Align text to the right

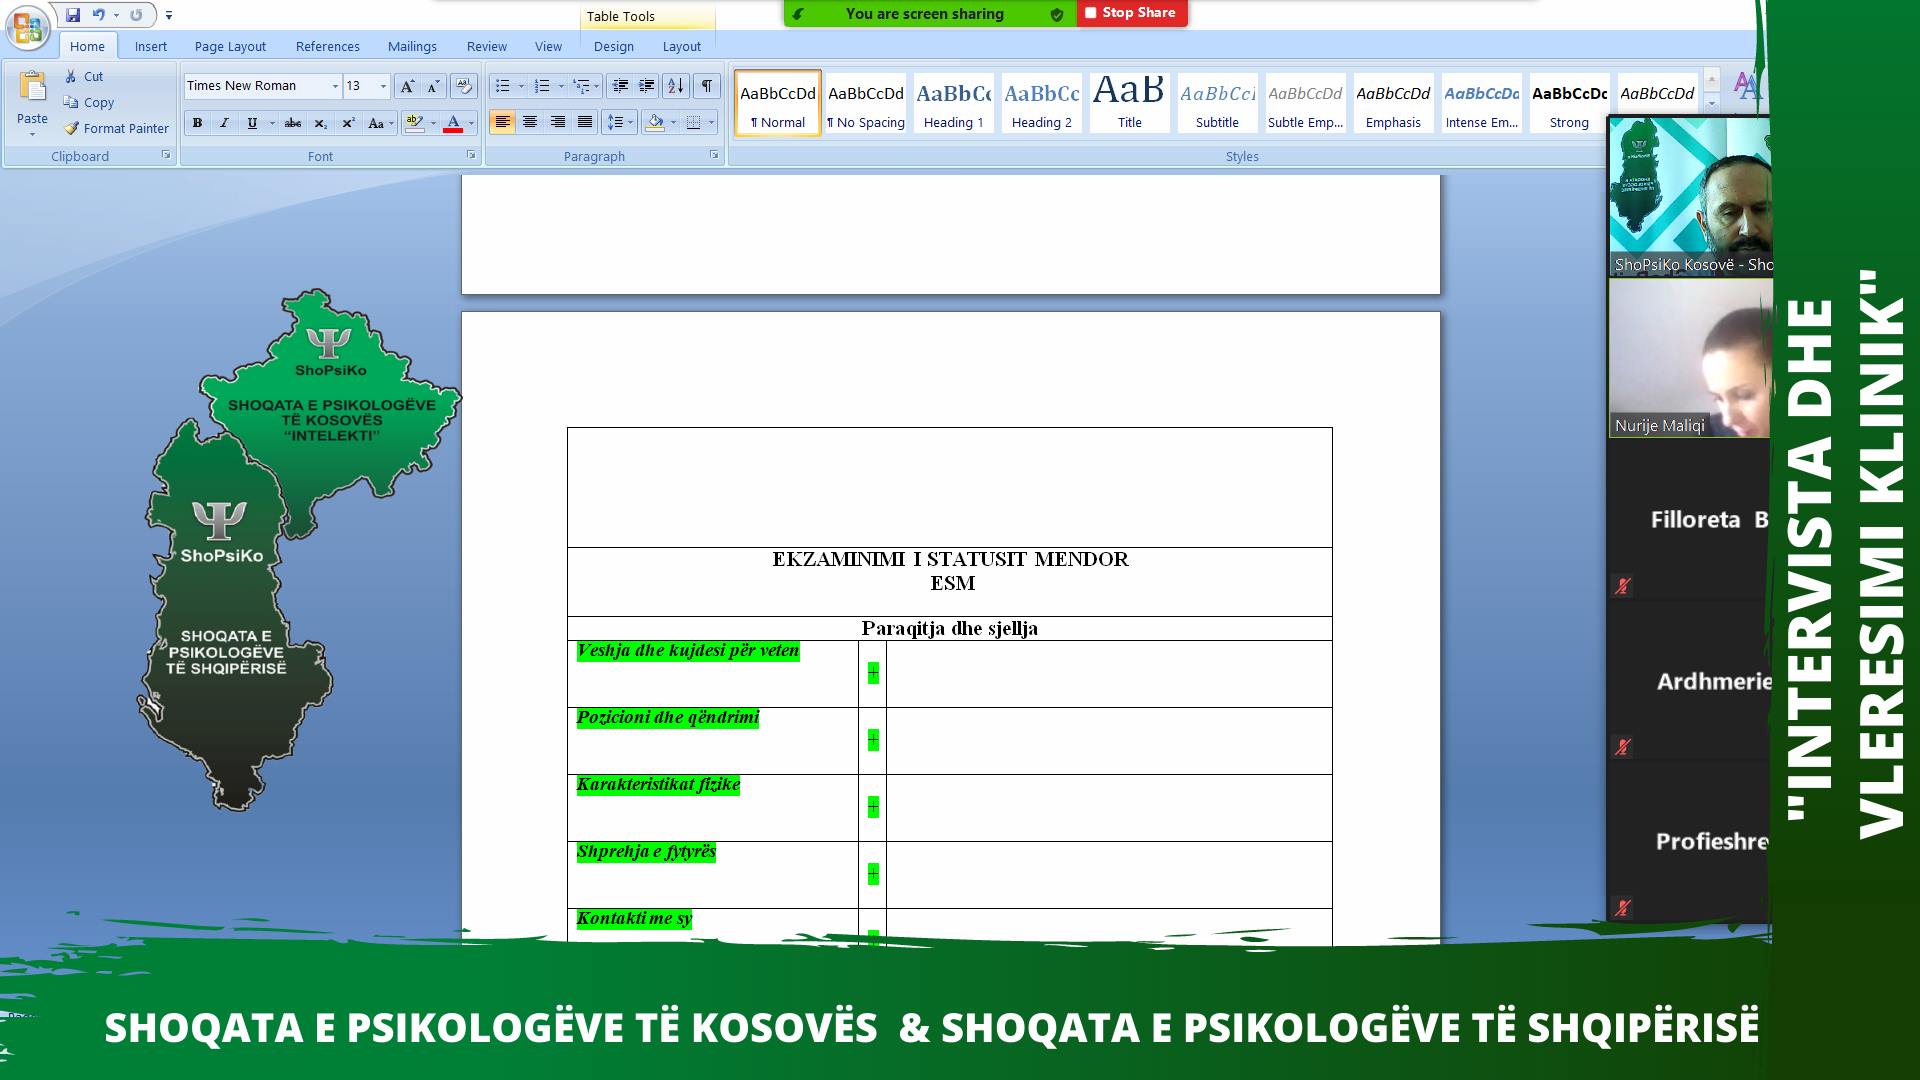pyautogui.click(x=558, y=122)
